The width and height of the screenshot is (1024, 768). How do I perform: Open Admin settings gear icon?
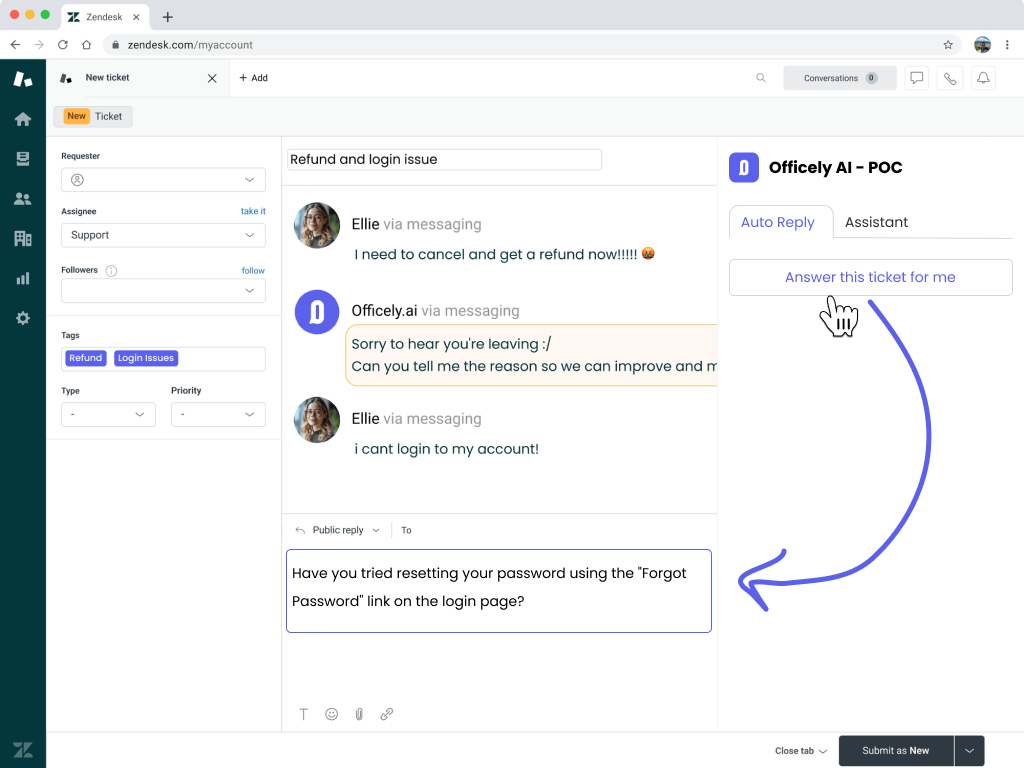(22, 318)
